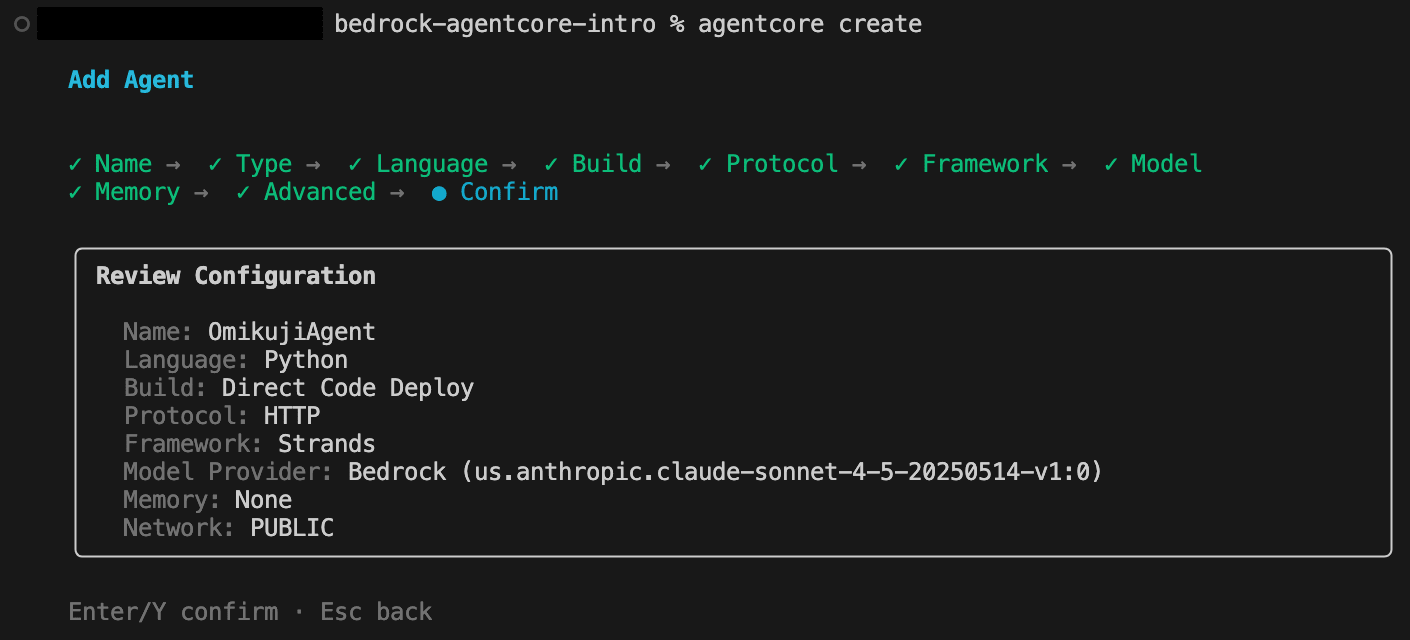1410x640 pixels.
Task: Click the agentcore create command text
Action: click(810, 24)
